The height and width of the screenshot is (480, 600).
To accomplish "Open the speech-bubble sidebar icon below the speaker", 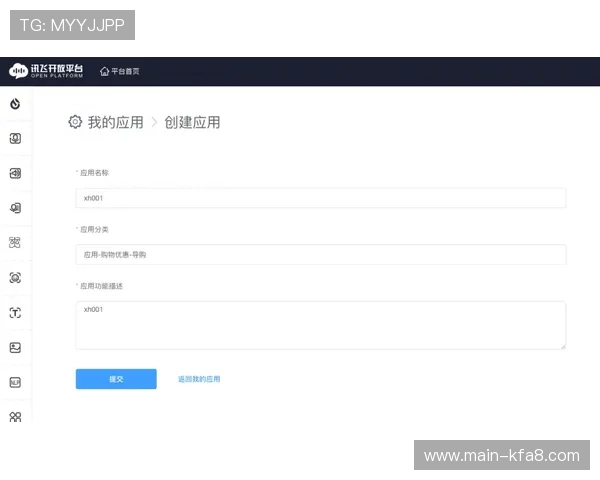I will (x=15, y=208).
